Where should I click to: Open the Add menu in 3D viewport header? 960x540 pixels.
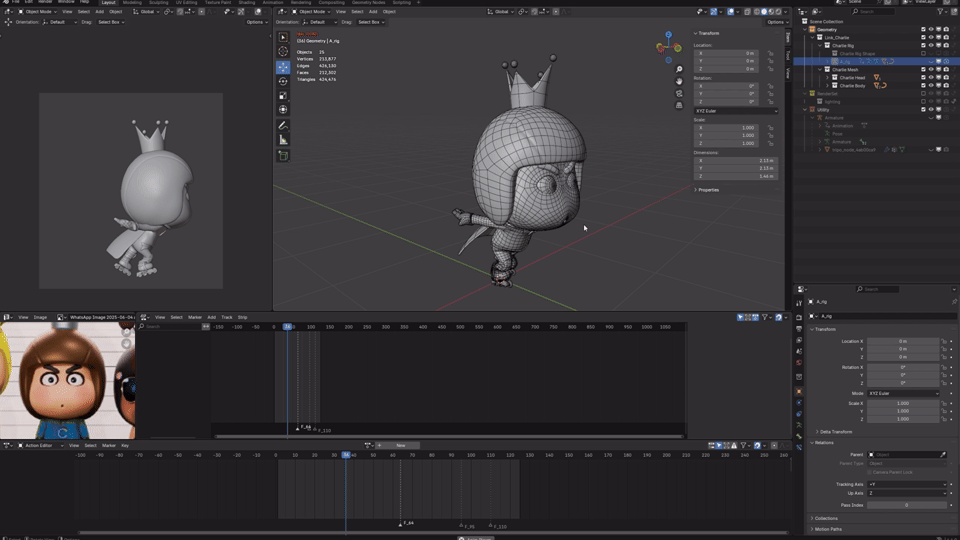373,12
